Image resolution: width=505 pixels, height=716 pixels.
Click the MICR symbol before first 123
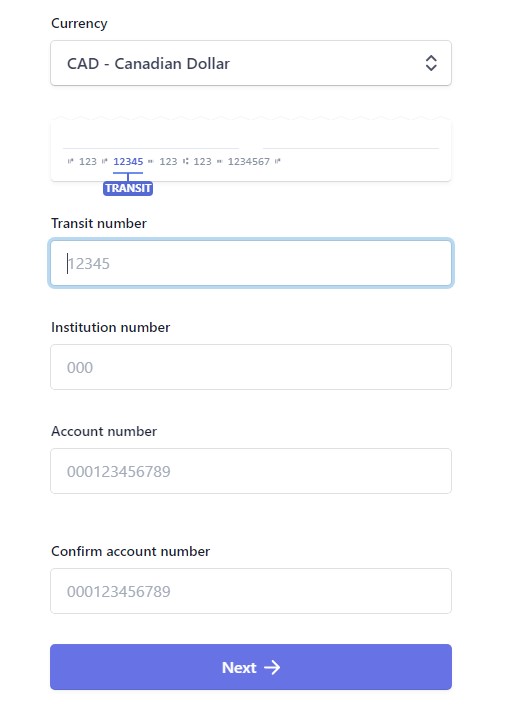point(70,161)
